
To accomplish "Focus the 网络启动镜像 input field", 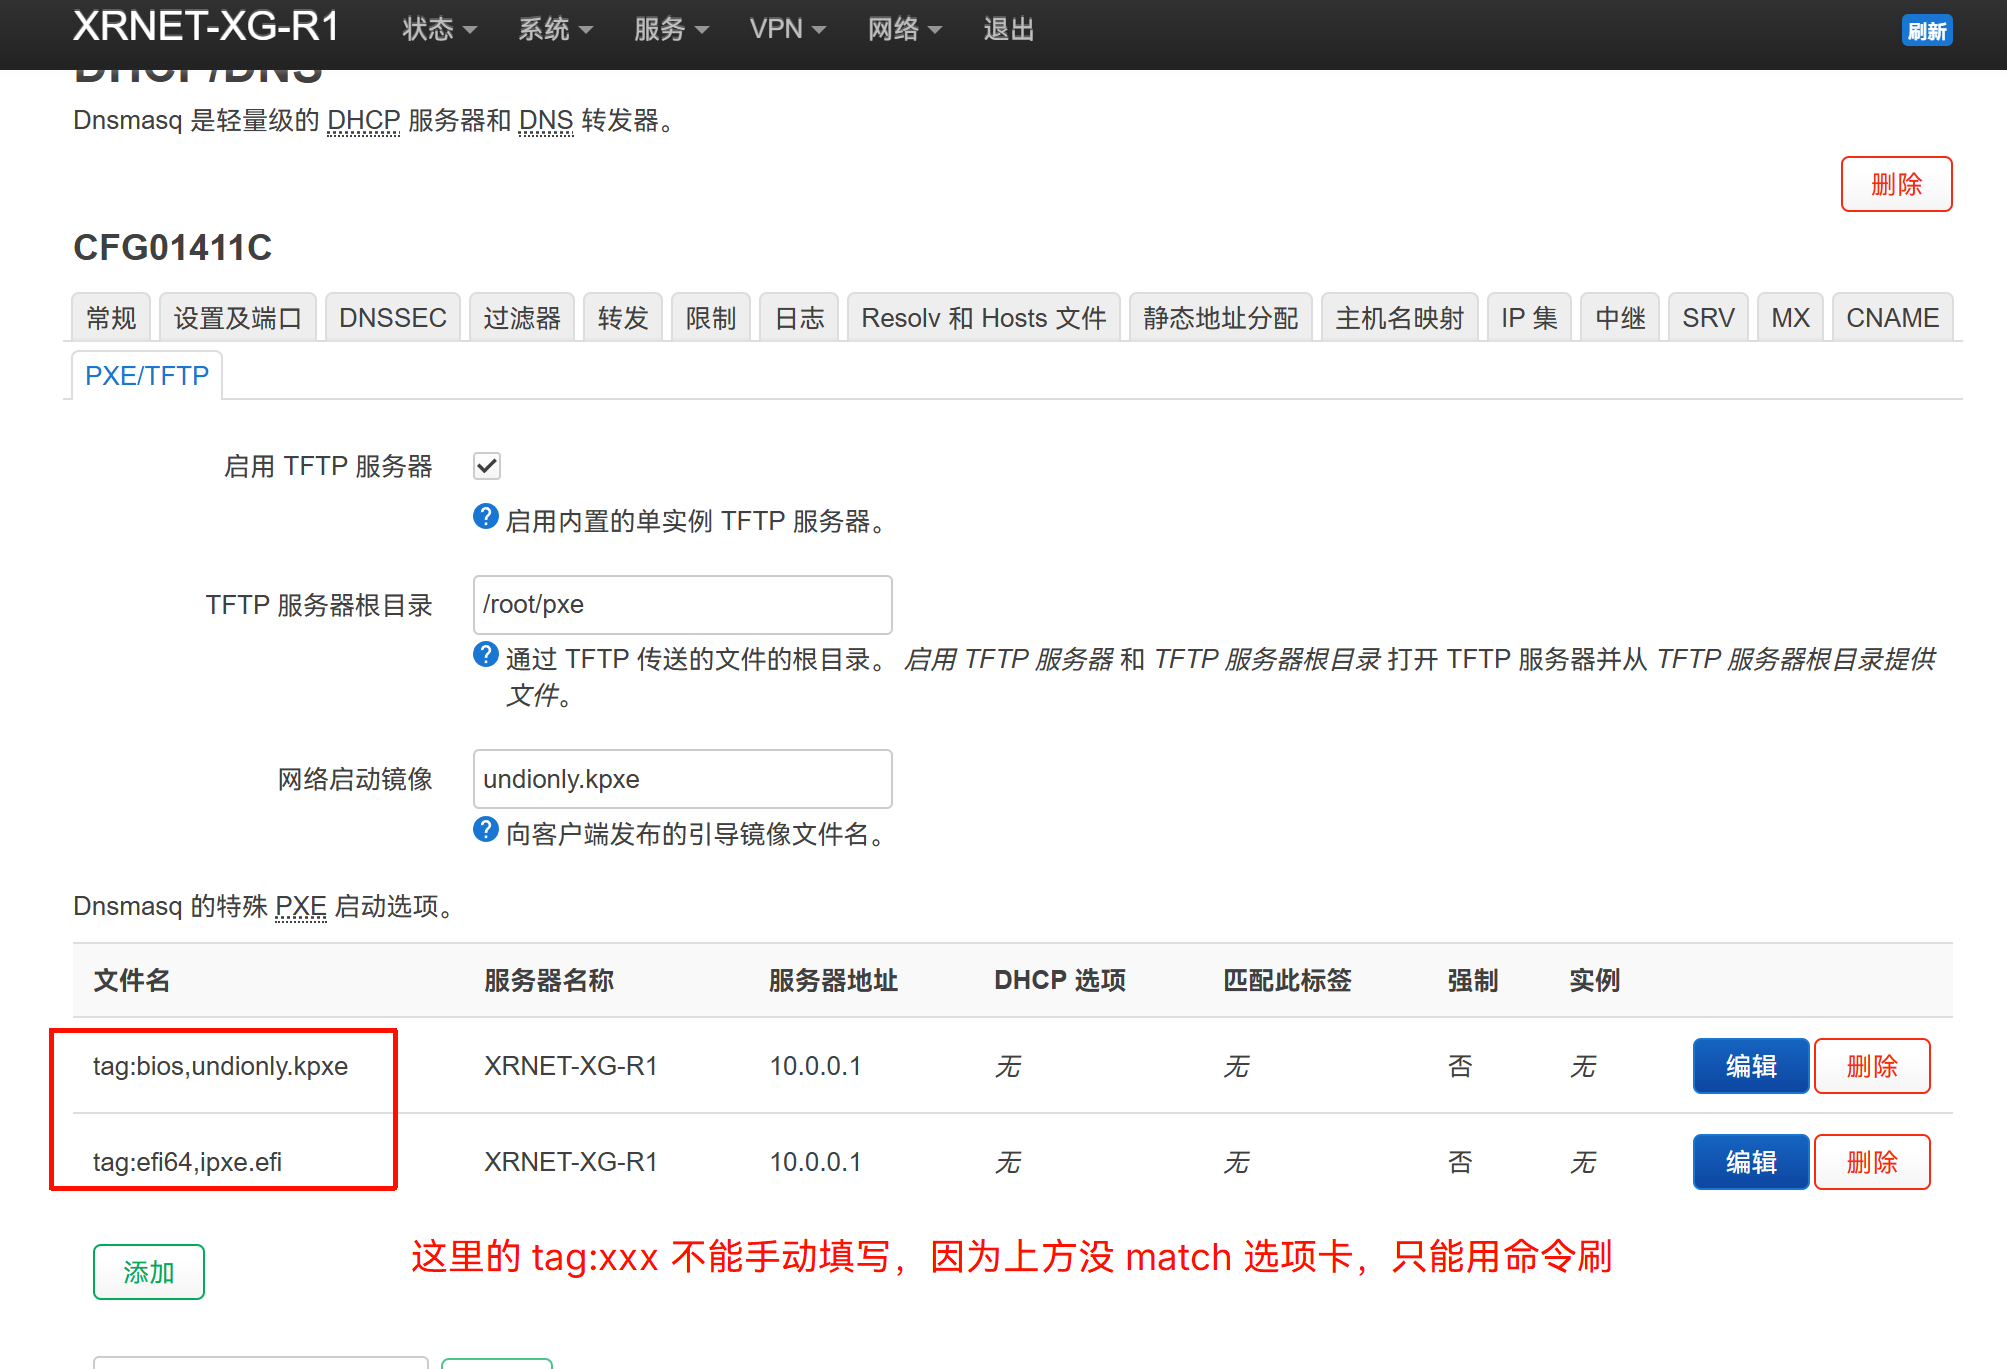I will (x=682, y=779).
